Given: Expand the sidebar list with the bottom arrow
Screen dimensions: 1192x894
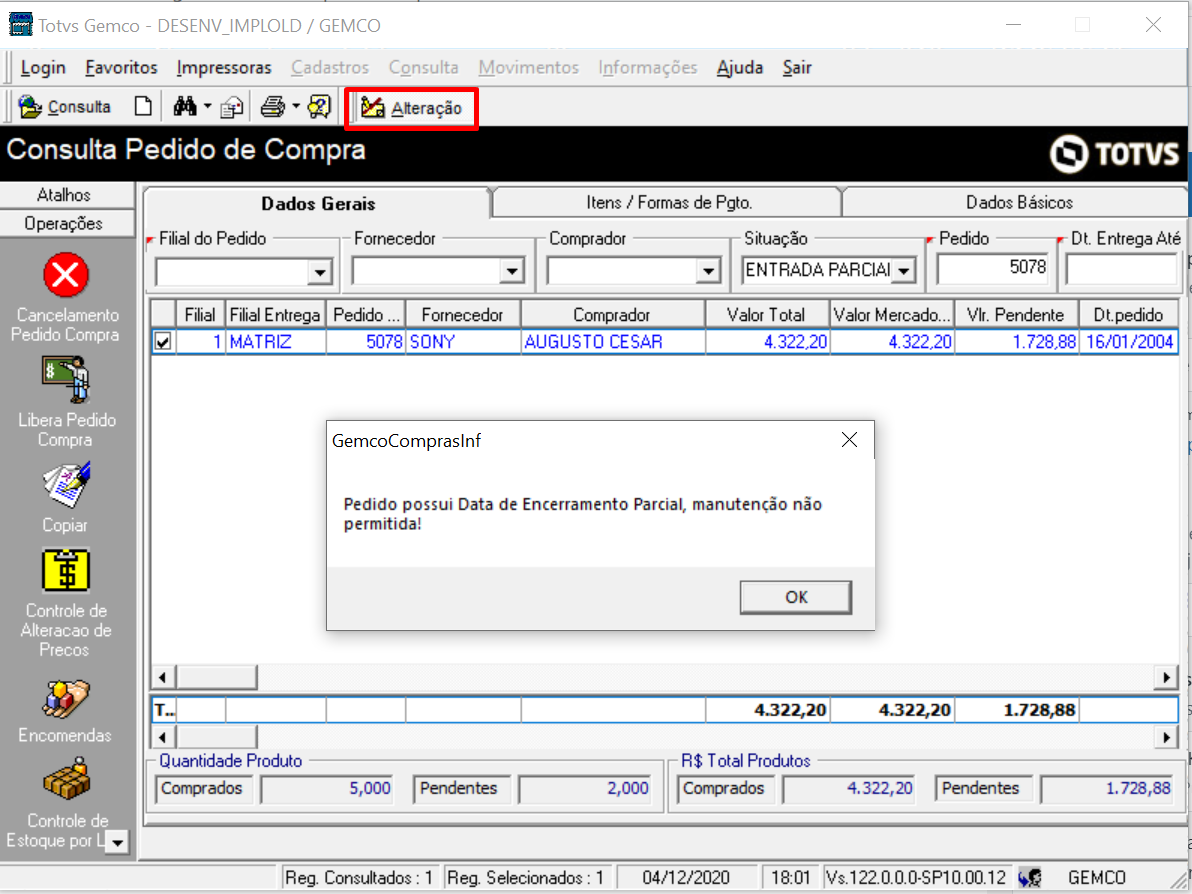Looking at the screenshot, I should click(117, 842).
